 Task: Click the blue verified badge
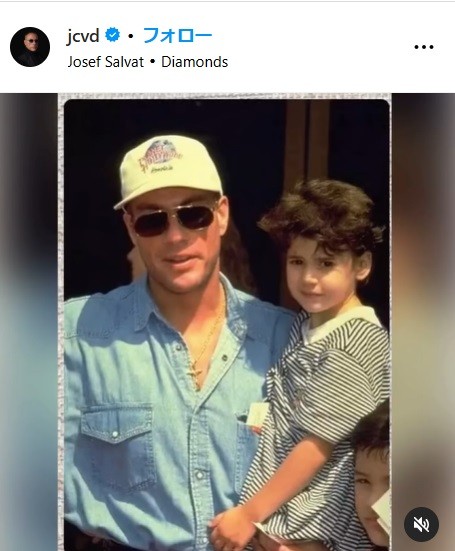[x=112, y=35]
